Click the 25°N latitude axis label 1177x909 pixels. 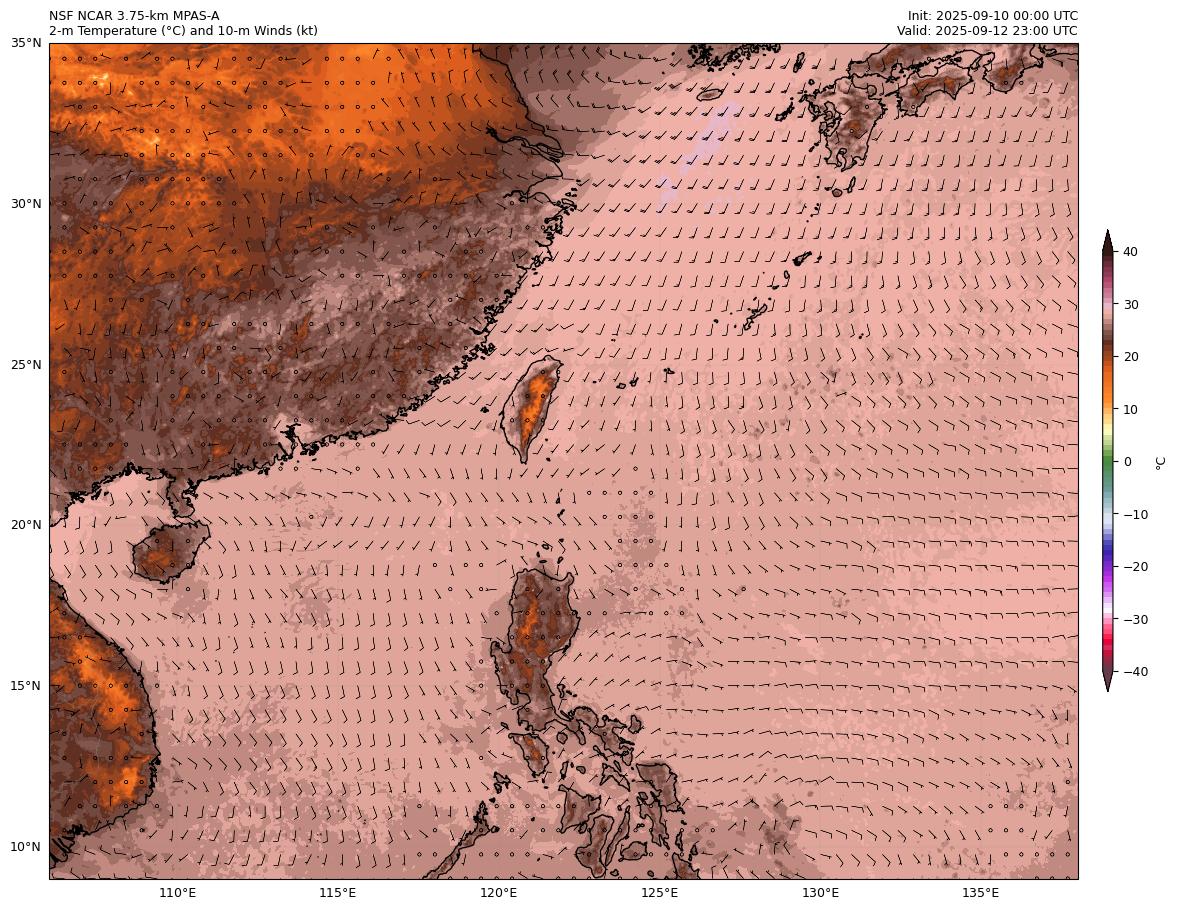26,365
